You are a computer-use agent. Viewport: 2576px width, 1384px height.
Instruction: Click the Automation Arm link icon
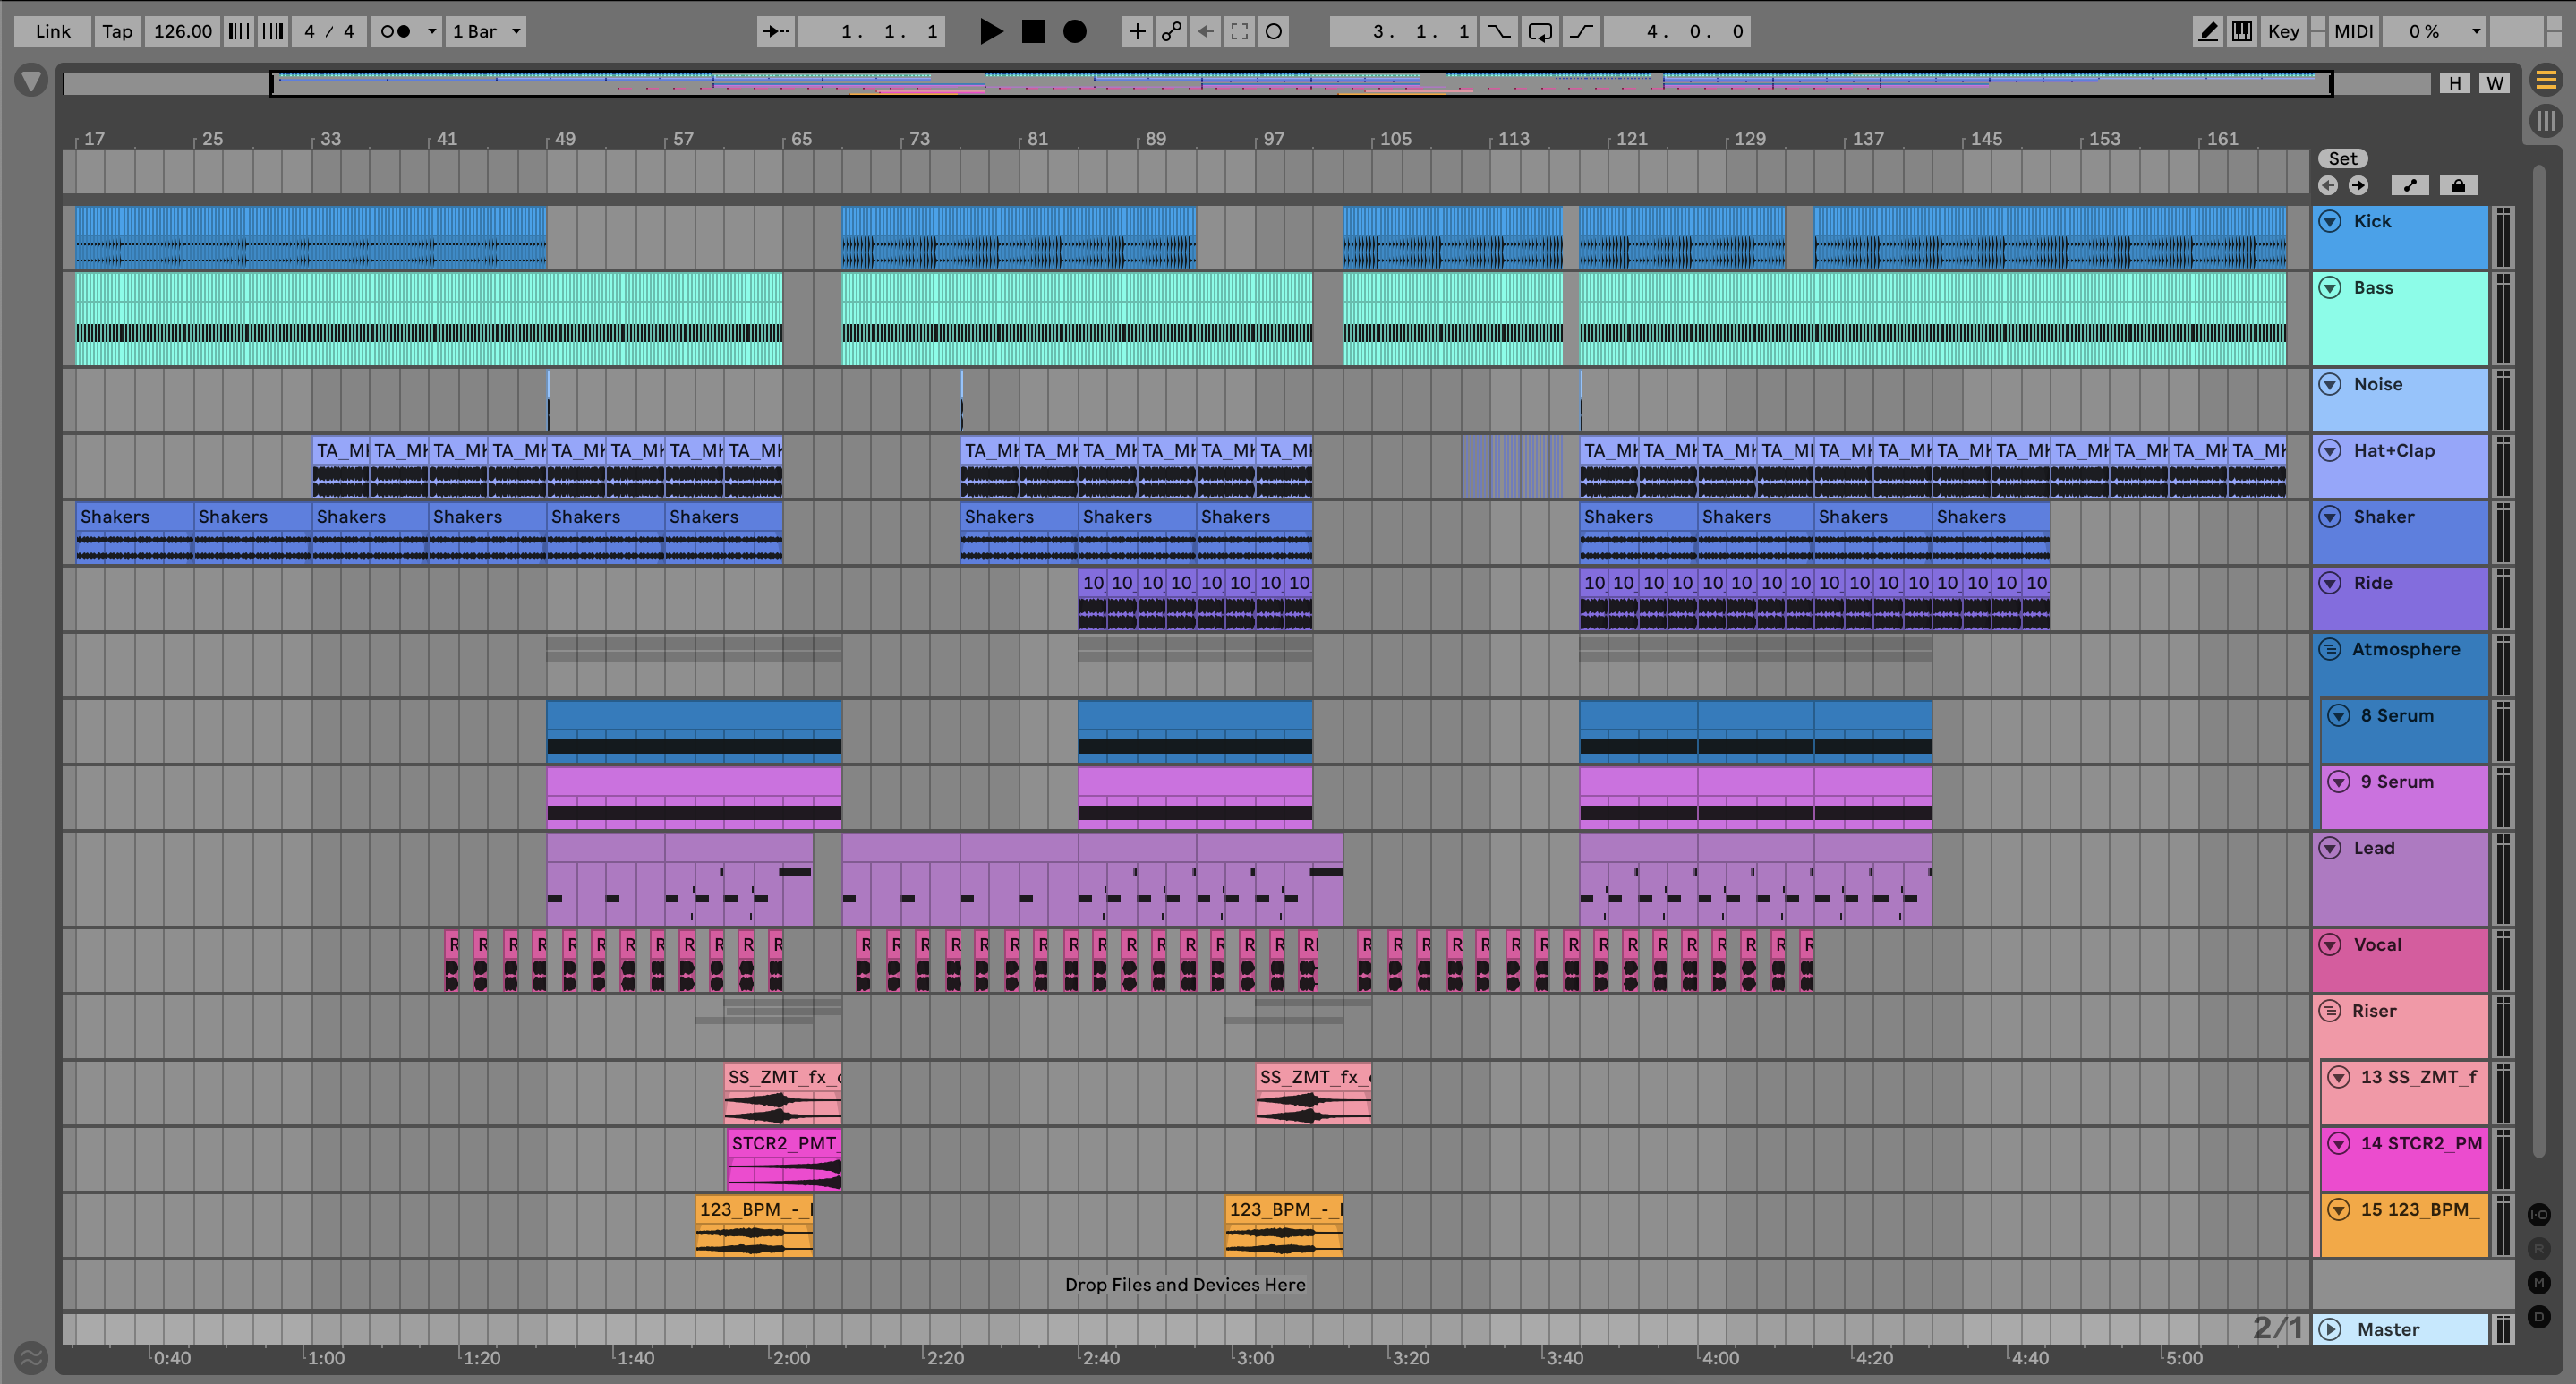[1171, 31]
